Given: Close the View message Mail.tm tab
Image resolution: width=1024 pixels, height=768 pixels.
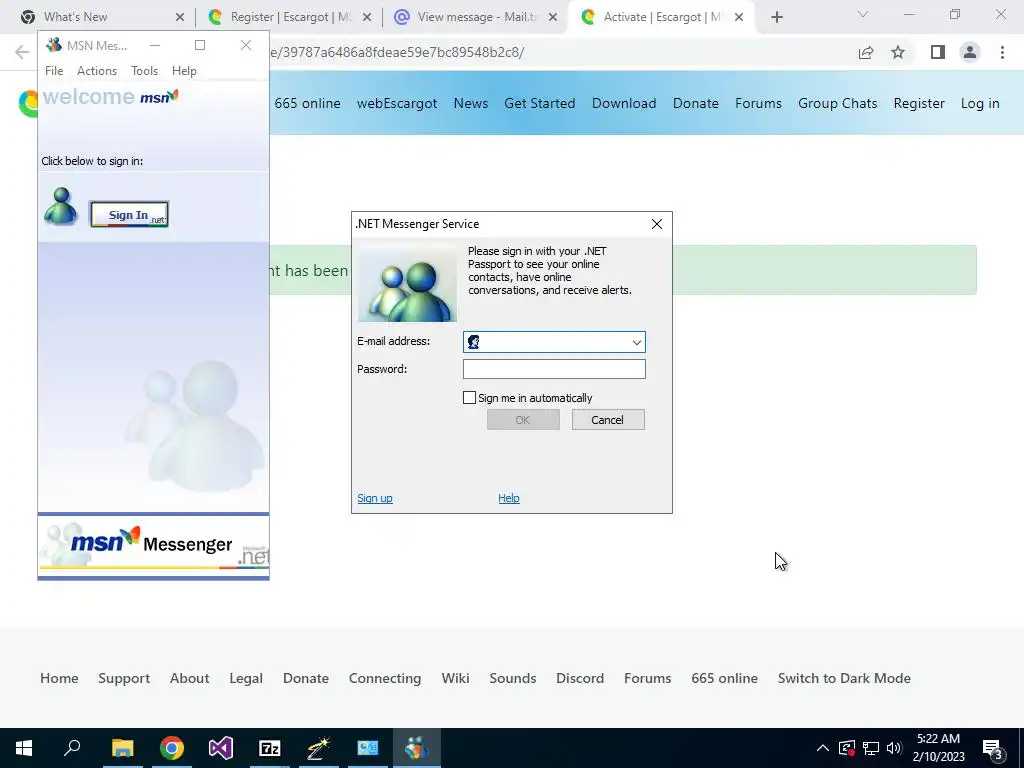Looking at the screenshot, I should 552,17.
